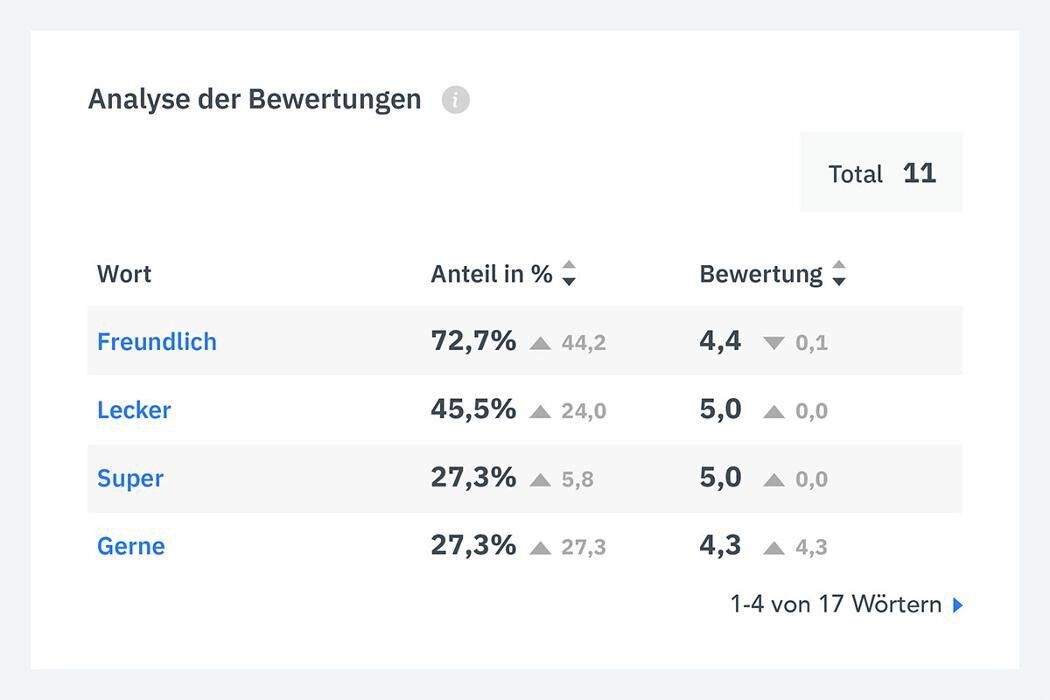Click the down trend arrow for Freundlich rating
This screenshot has height=700, width=1050.
(x=773, y=343)
